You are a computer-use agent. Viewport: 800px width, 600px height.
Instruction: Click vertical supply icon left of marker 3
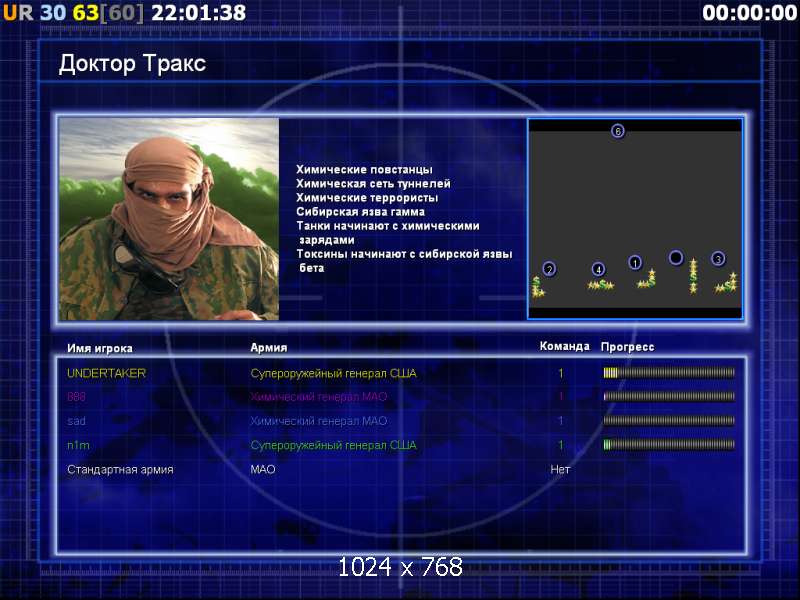pos(693,276)
